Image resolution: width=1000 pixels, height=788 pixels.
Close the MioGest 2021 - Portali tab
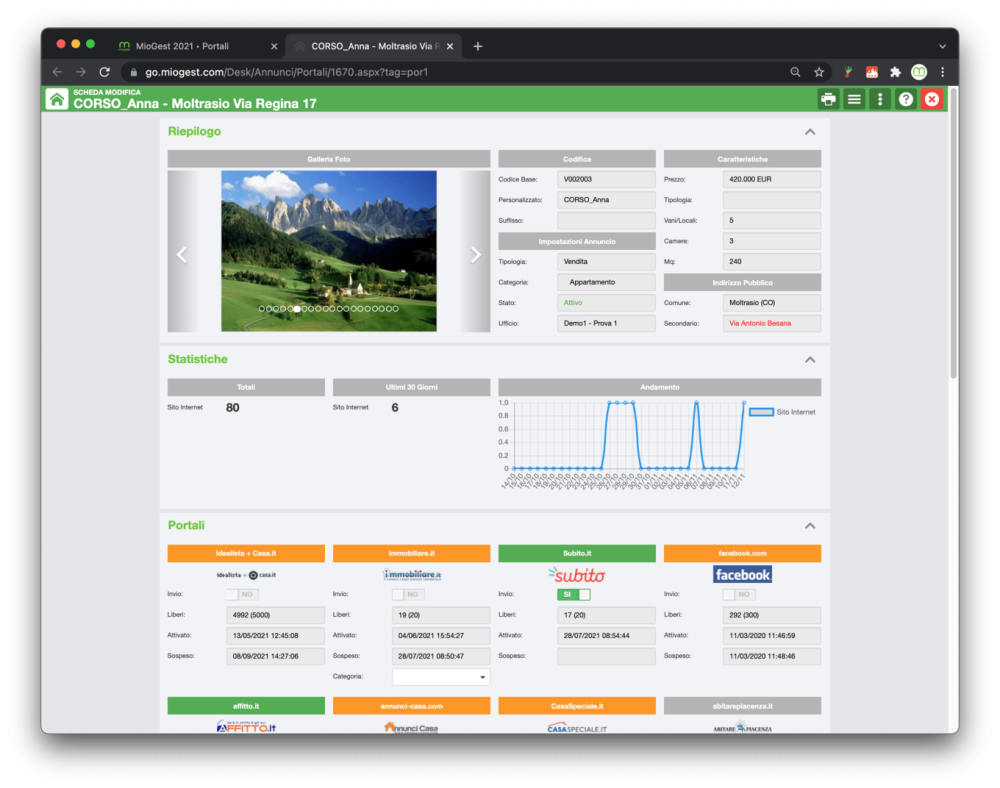tap(274, 46)
